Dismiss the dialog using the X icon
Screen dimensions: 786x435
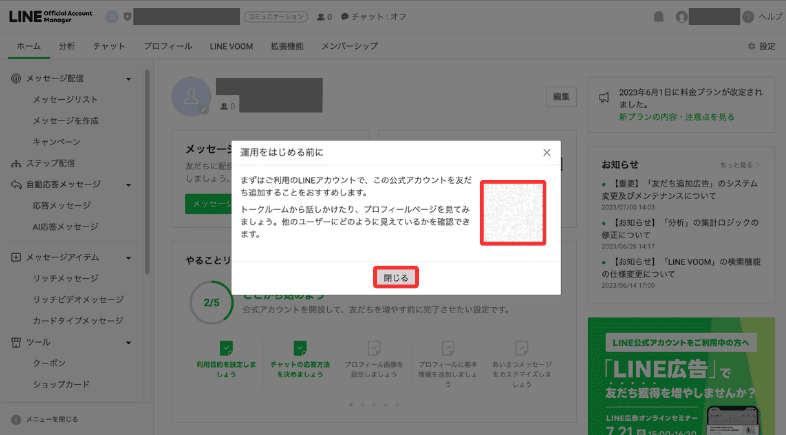(546, 152)
